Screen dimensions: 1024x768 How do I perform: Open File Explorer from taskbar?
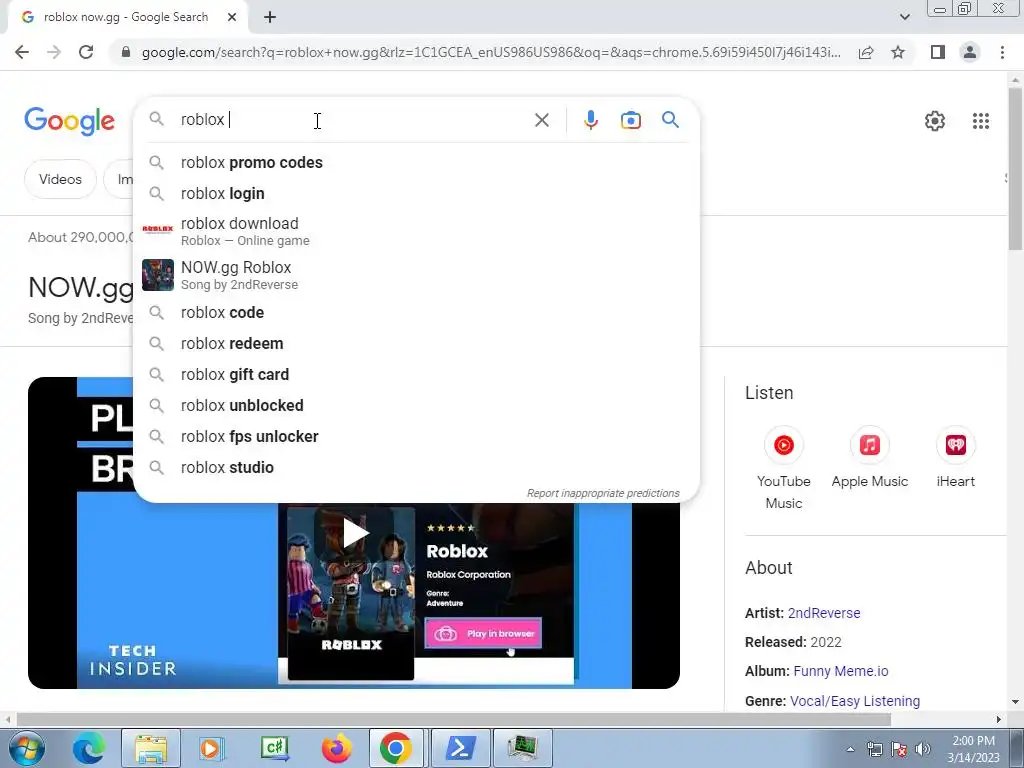(152, 748)
